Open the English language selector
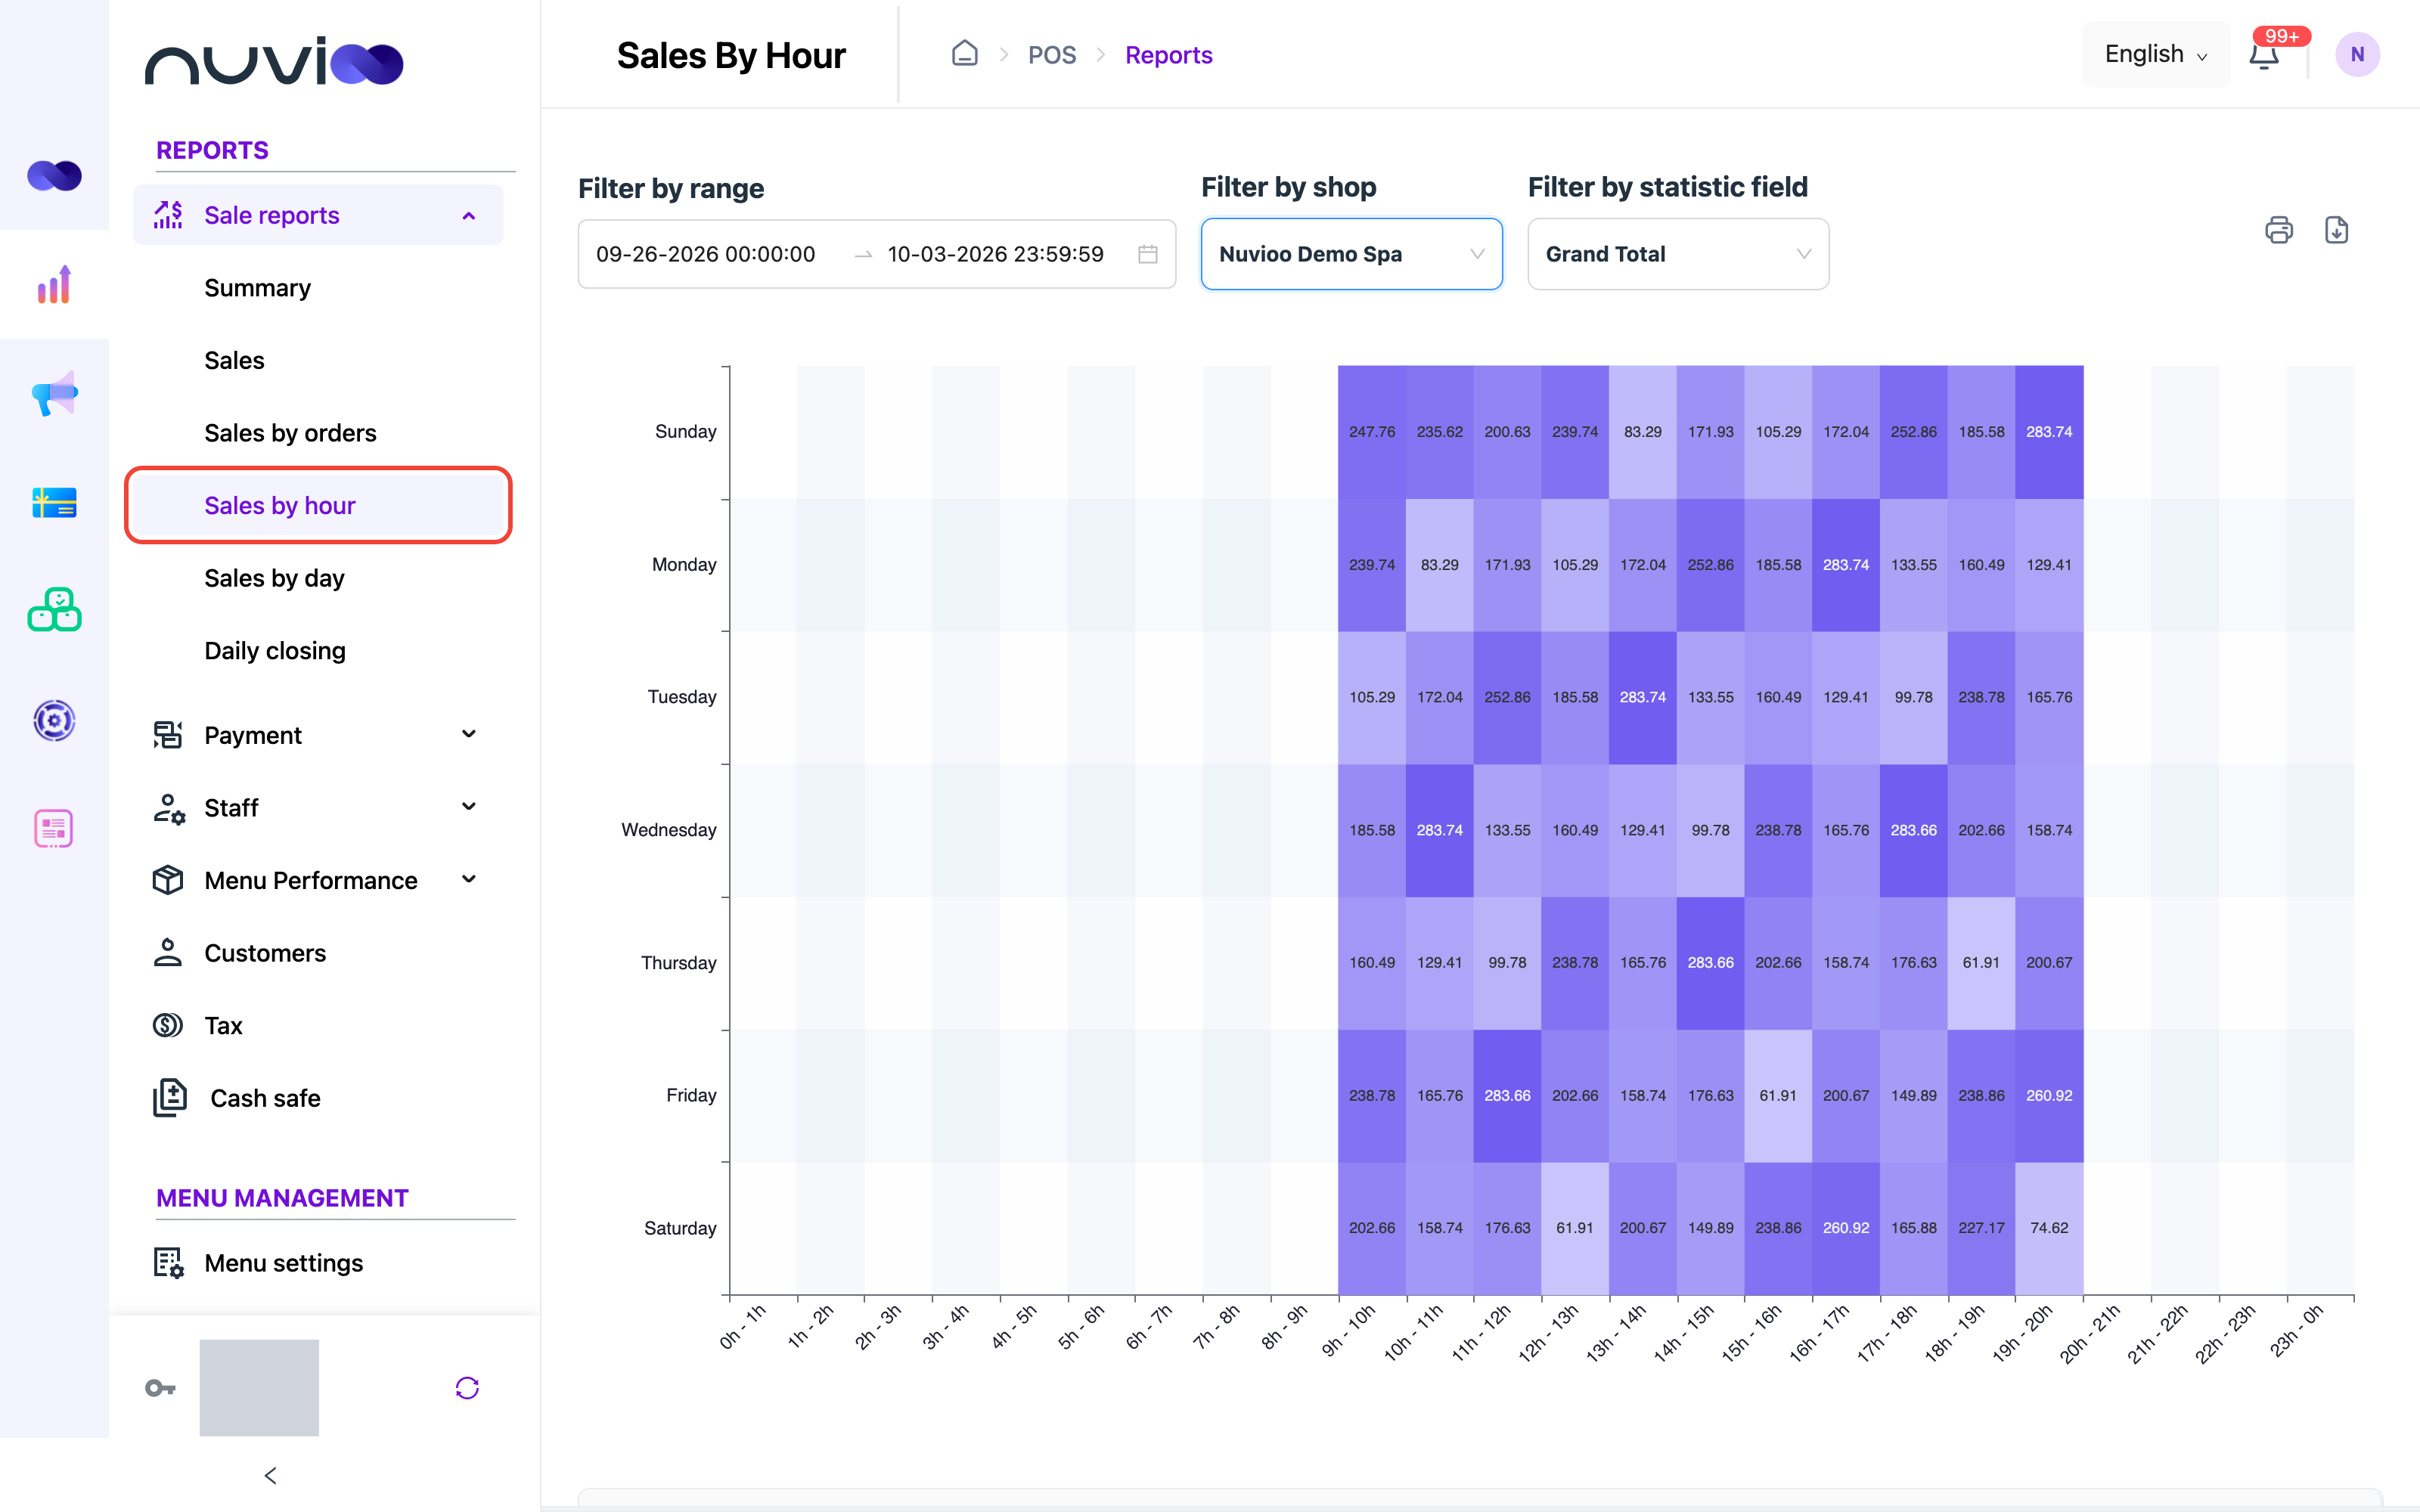The width and height of the screenshot is (2420, 1512). click(2155, 54)
